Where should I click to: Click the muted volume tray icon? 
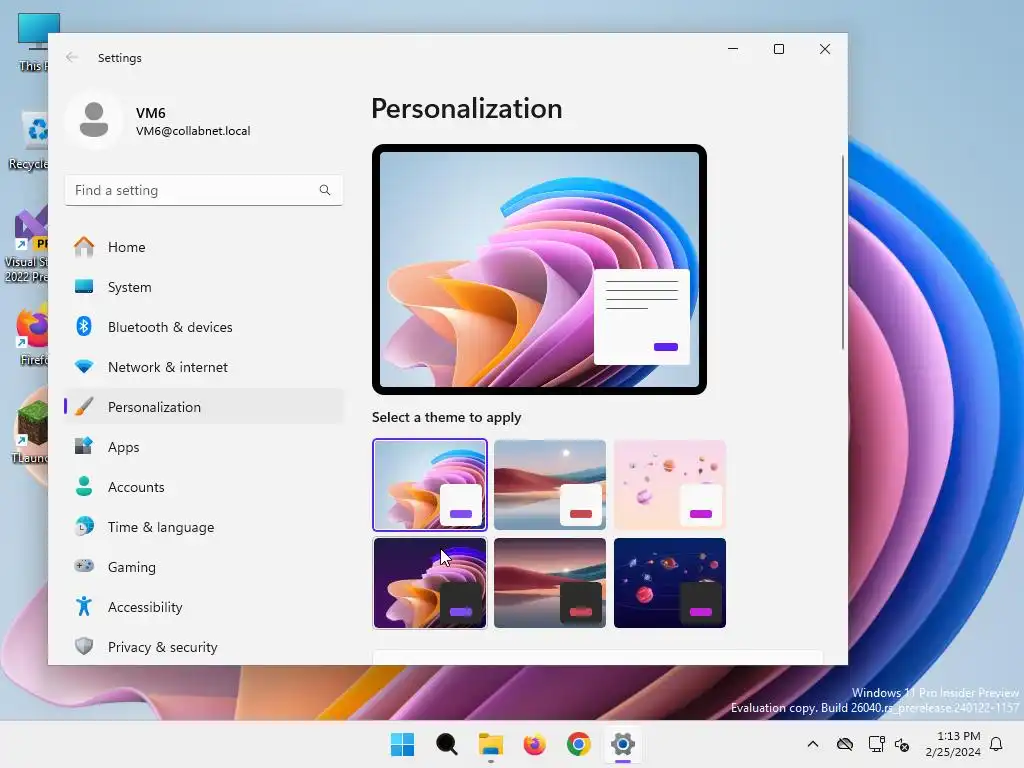pos(902,744)
